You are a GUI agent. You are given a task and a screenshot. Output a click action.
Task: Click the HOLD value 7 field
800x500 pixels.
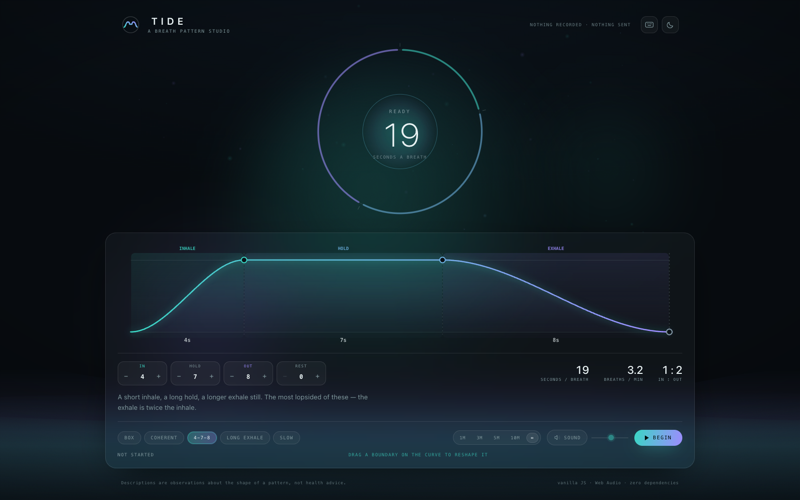pyautogui.click(x=195, y=377)
